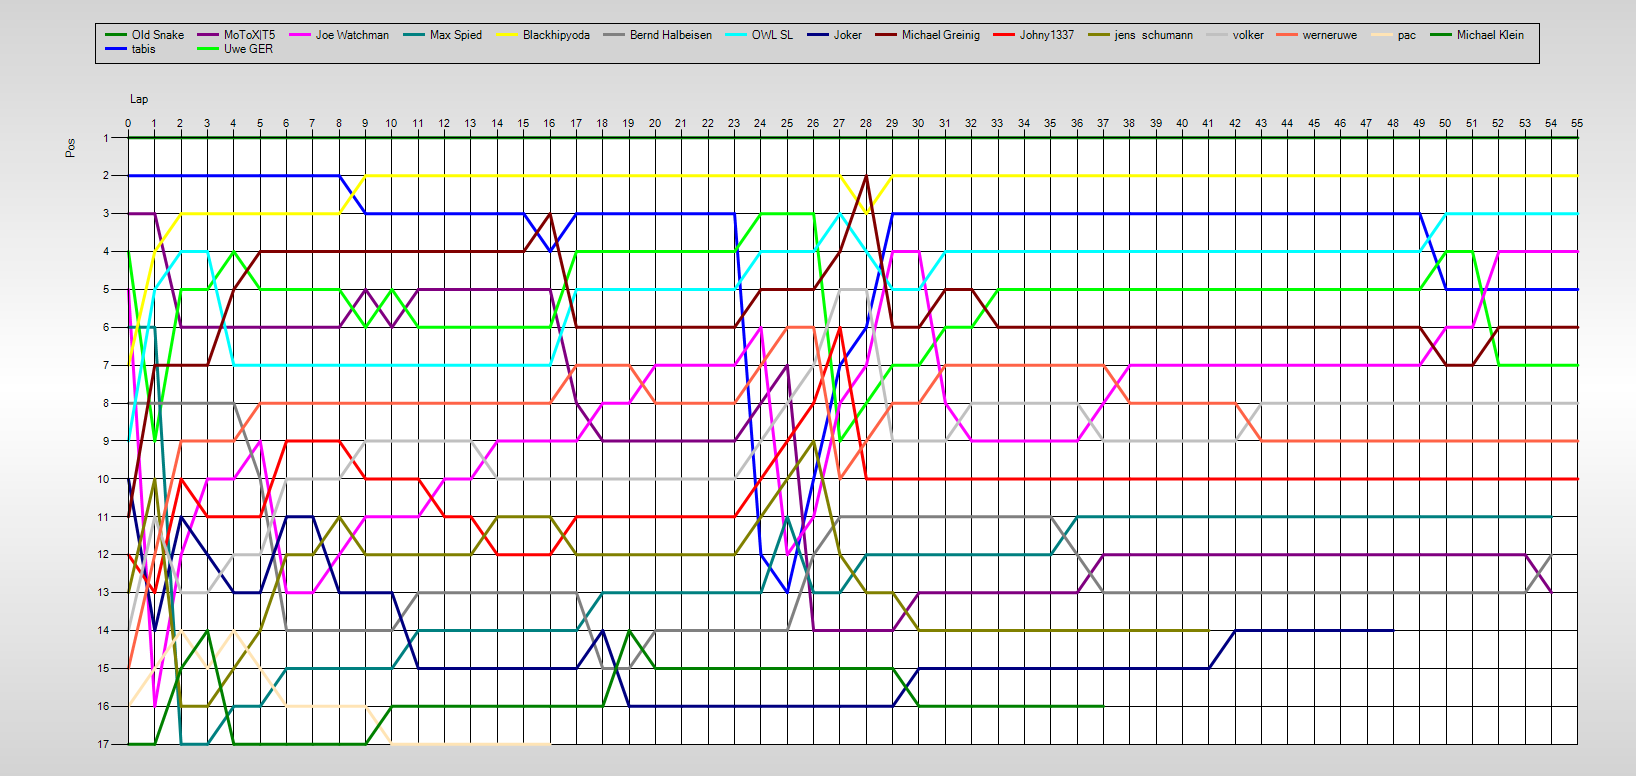Click lap 28 label on top axis
Image resolution: width=1636 pixels, height=776 pixels.
click(x=866, y=123)
